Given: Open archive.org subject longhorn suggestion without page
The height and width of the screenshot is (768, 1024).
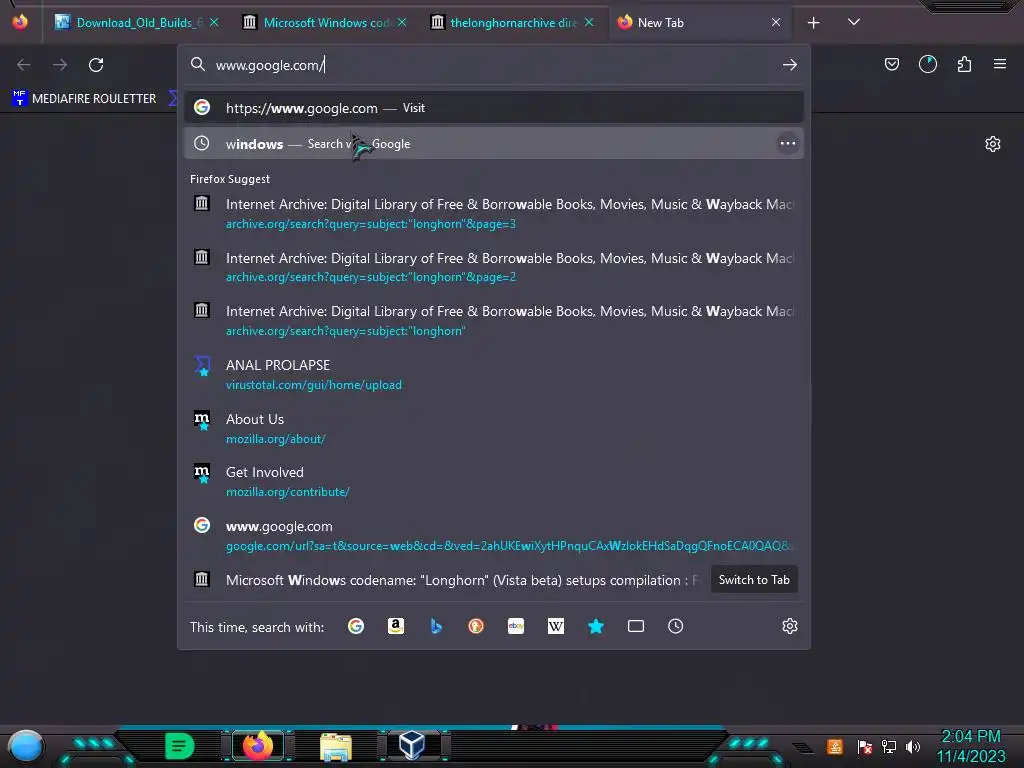Looking at the screenshot, I should [x=494, y=321].
